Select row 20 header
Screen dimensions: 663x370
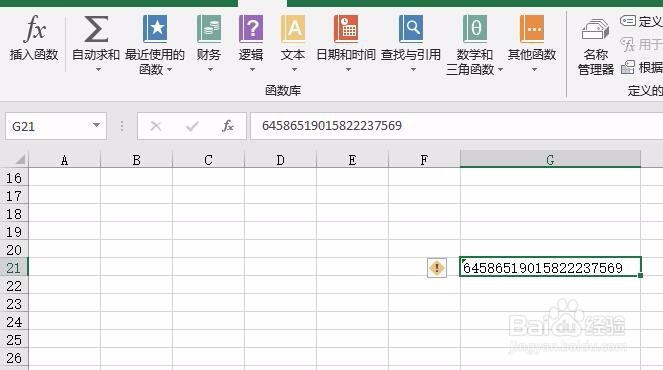tap(14, 250)
